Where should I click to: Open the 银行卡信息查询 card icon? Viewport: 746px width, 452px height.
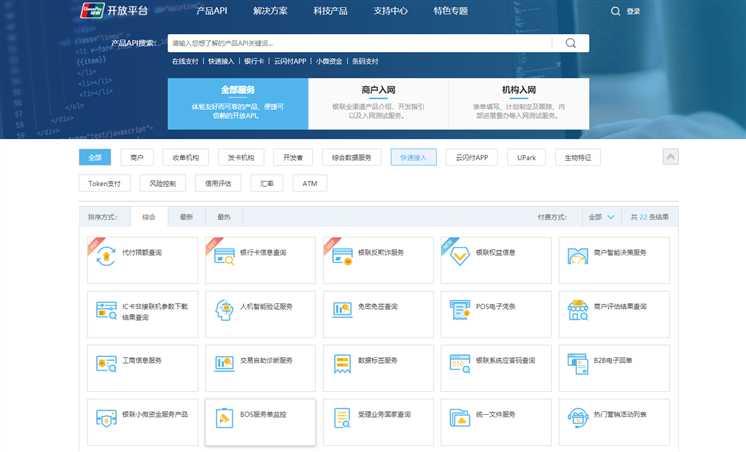click(x=224, y=256)
